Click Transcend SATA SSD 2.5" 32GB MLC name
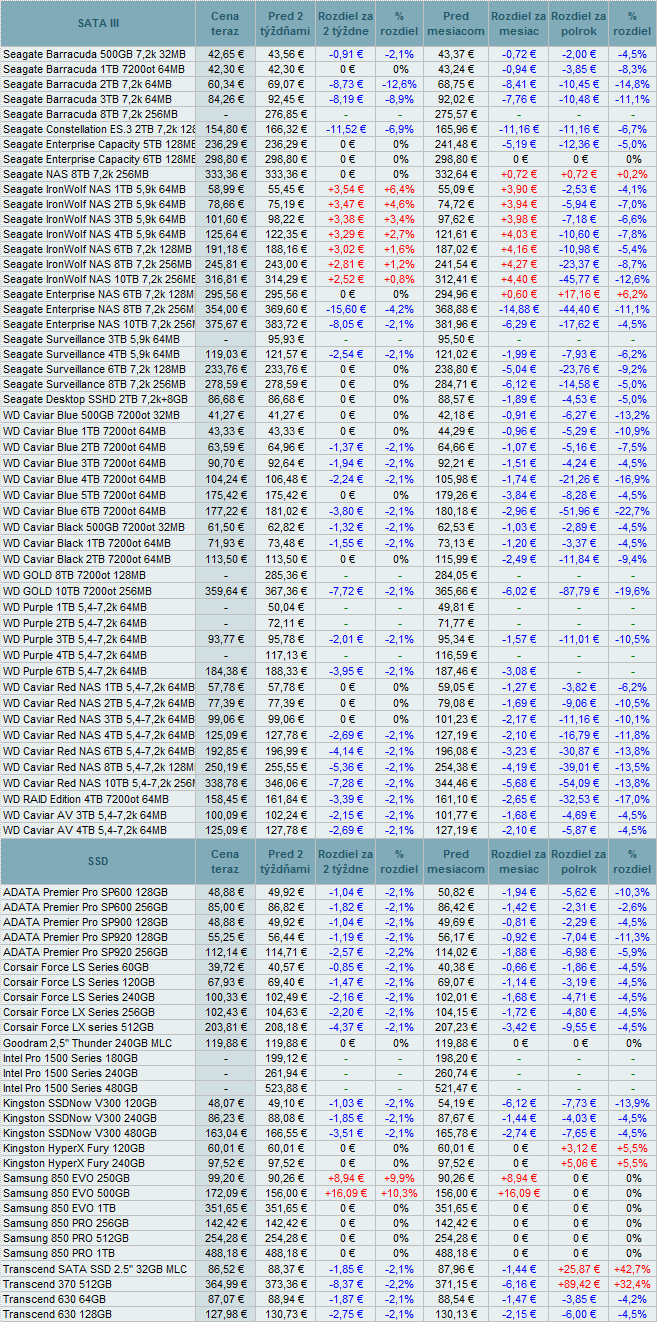 pyautogui.click(x=95, y=1268)
